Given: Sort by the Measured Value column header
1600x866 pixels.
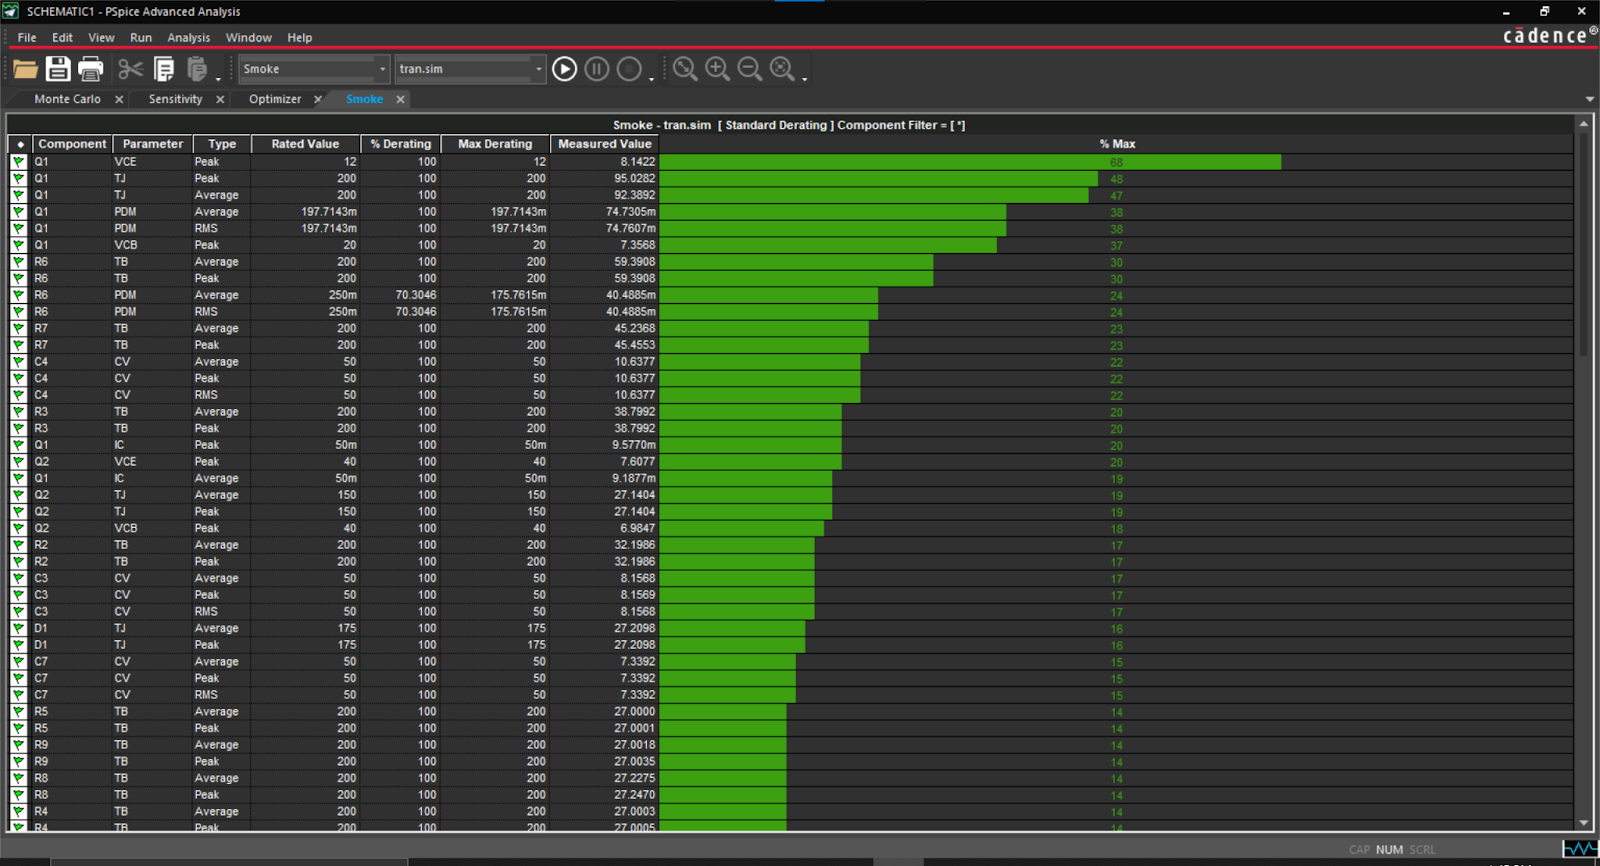Looking at the screenshot, I should [604, 144].
